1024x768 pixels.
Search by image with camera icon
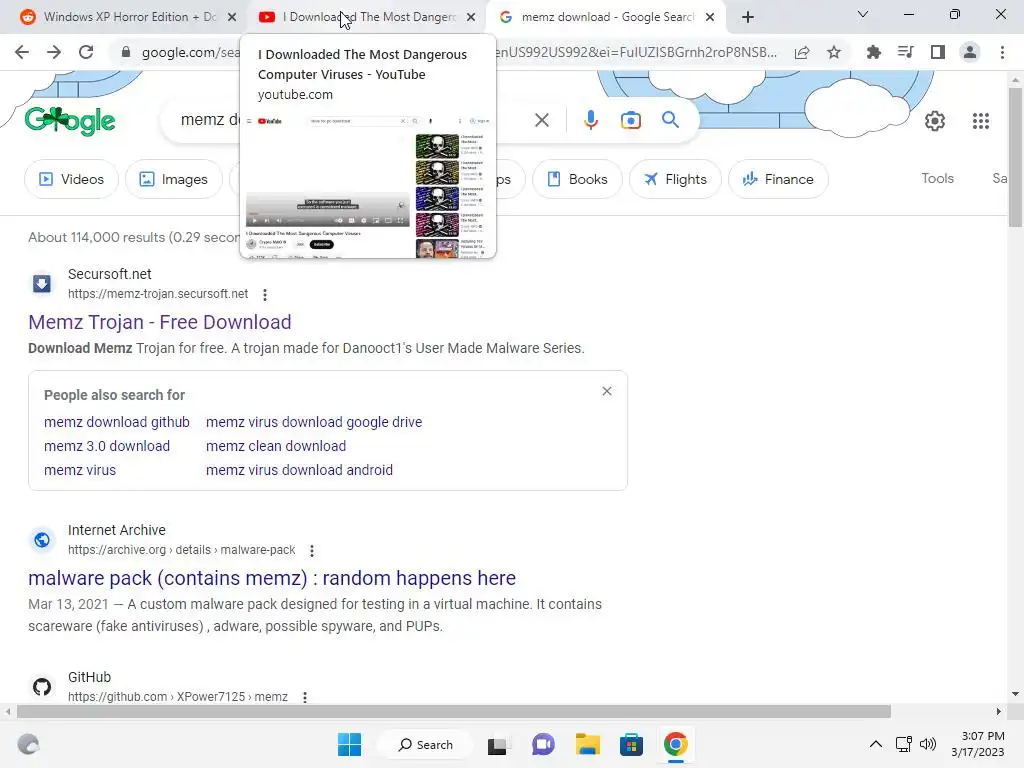click(x=630, y=120)
